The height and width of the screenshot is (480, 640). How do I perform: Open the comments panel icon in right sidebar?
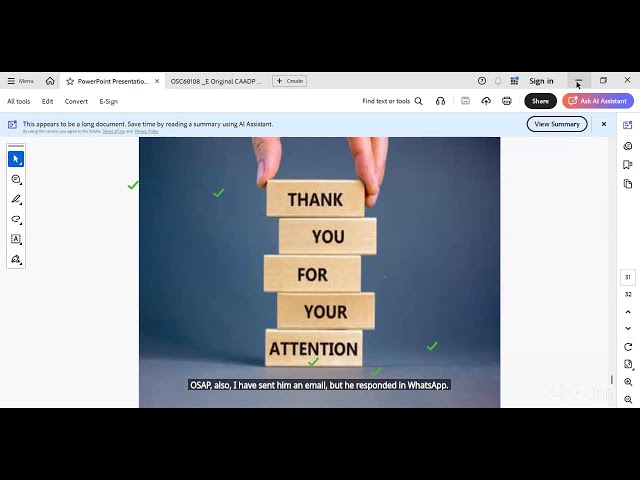[x=628, y=146]
